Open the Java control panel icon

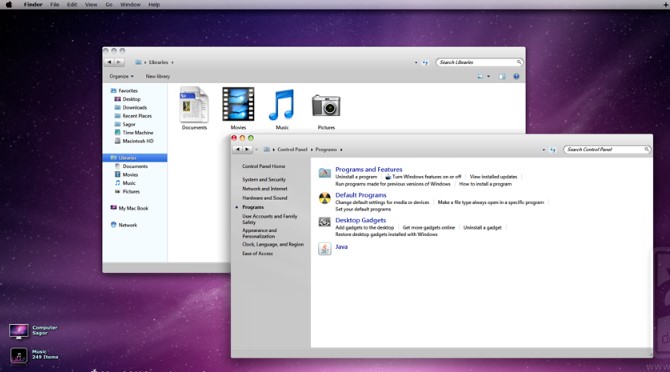click(x=325, y=248)
